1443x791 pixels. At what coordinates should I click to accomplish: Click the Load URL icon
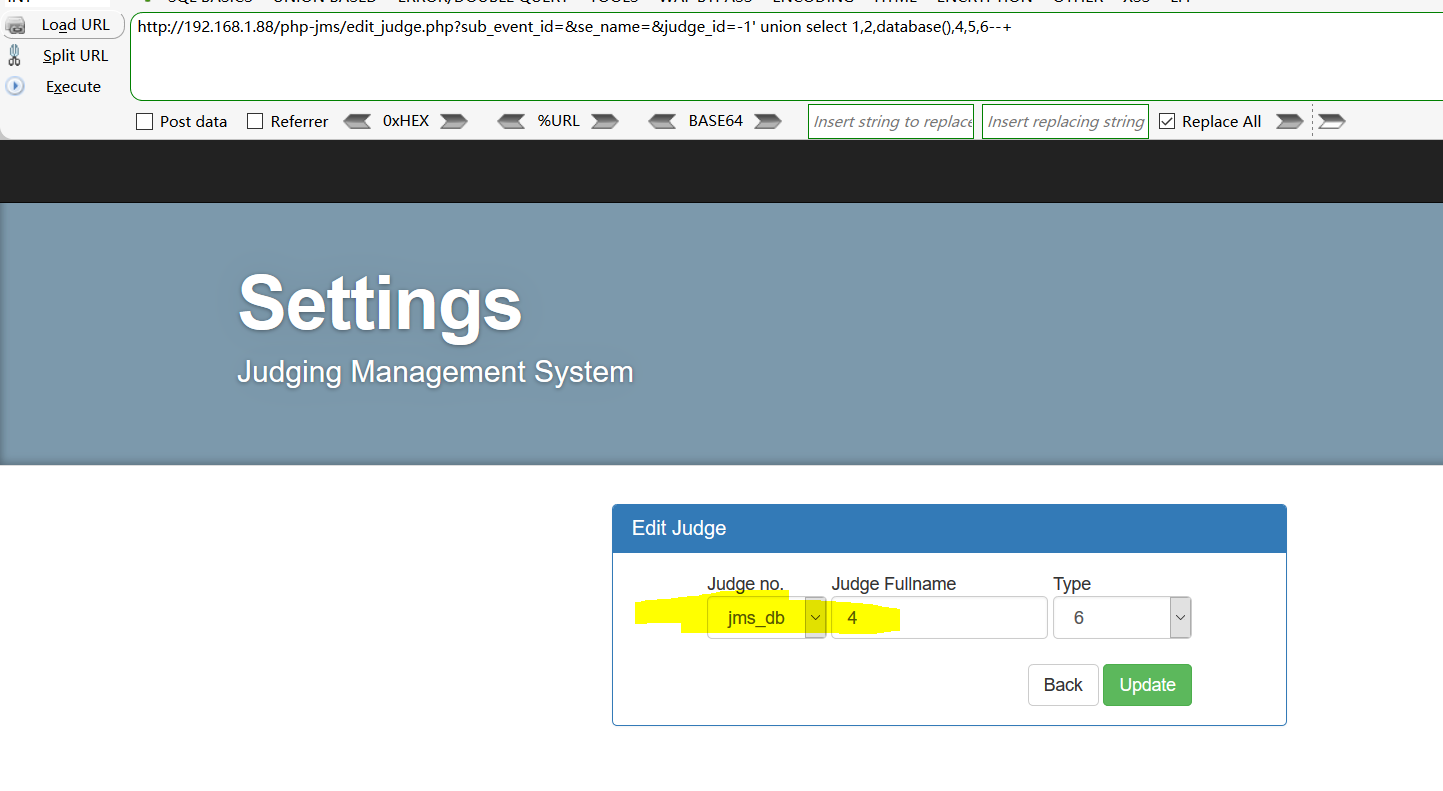coord(15,26)
